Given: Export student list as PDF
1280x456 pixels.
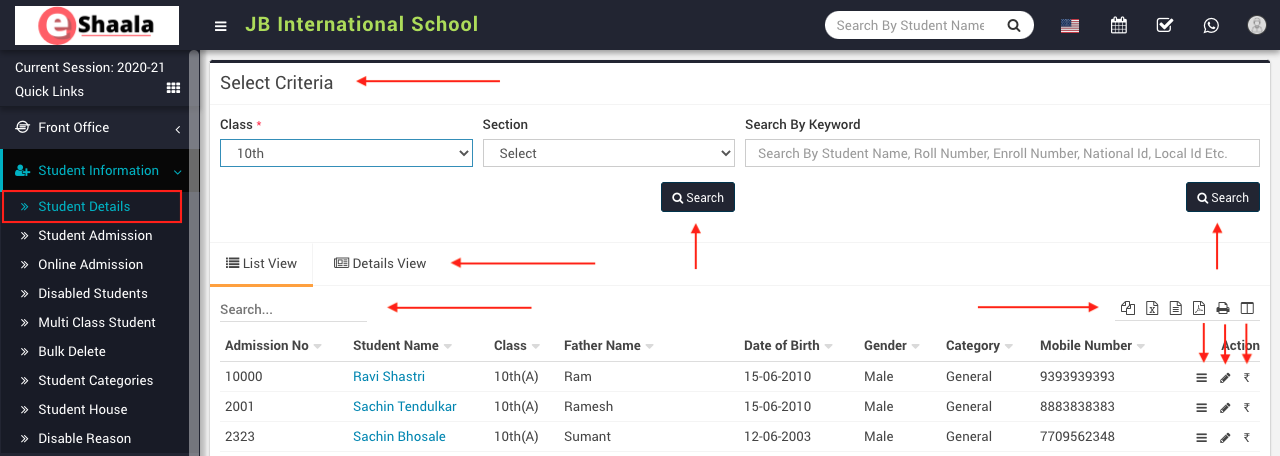Looking at the screenshot, I should [x=1199, y=308].
